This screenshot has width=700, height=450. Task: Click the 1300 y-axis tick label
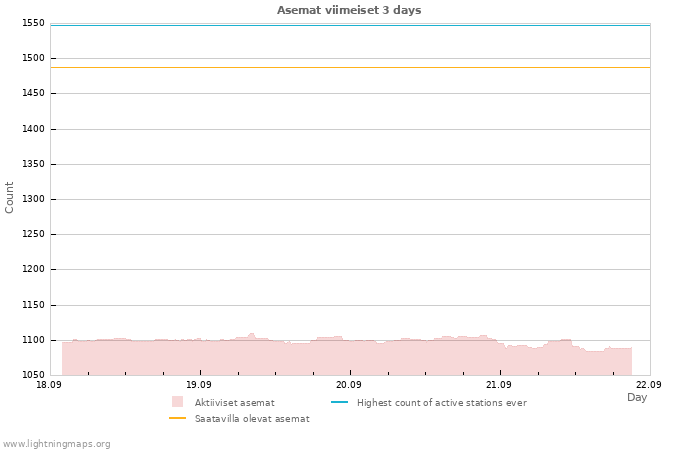[33, 199]
